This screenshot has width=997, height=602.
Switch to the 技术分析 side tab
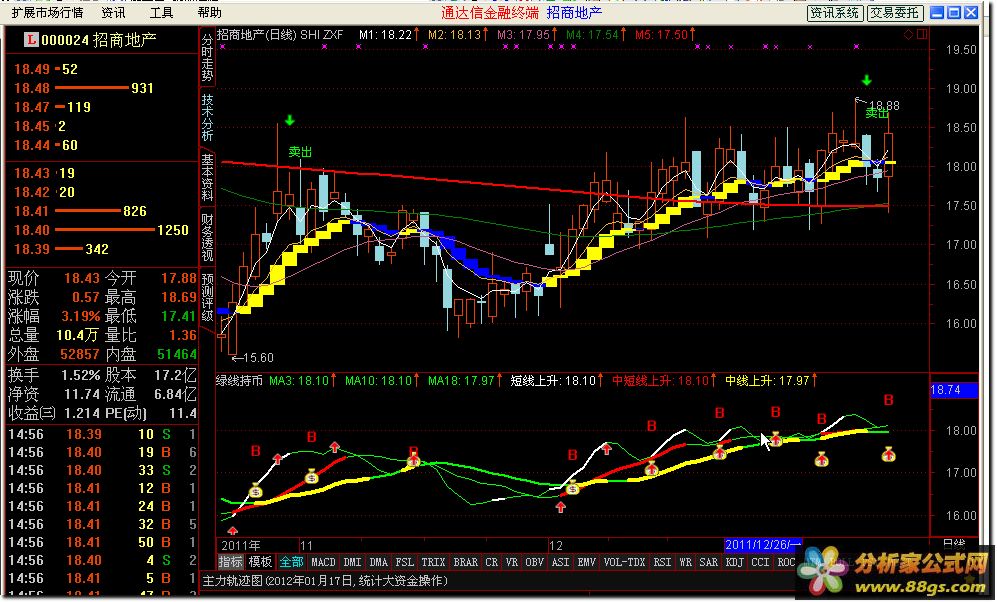coord(207,118)
